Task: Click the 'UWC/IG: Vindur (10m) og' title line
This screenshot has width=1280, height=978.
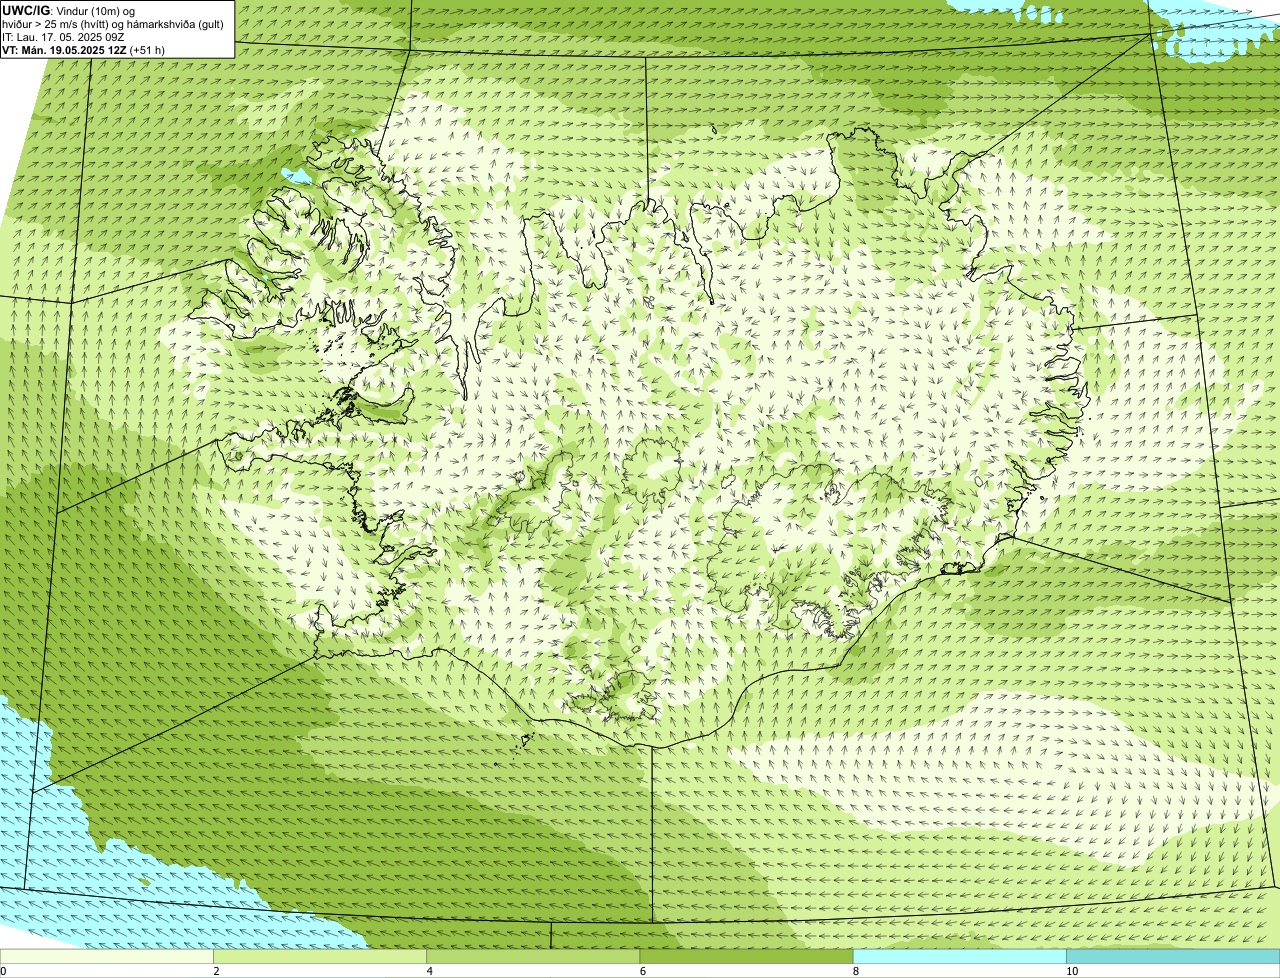Action: click(x=69, y=11)
